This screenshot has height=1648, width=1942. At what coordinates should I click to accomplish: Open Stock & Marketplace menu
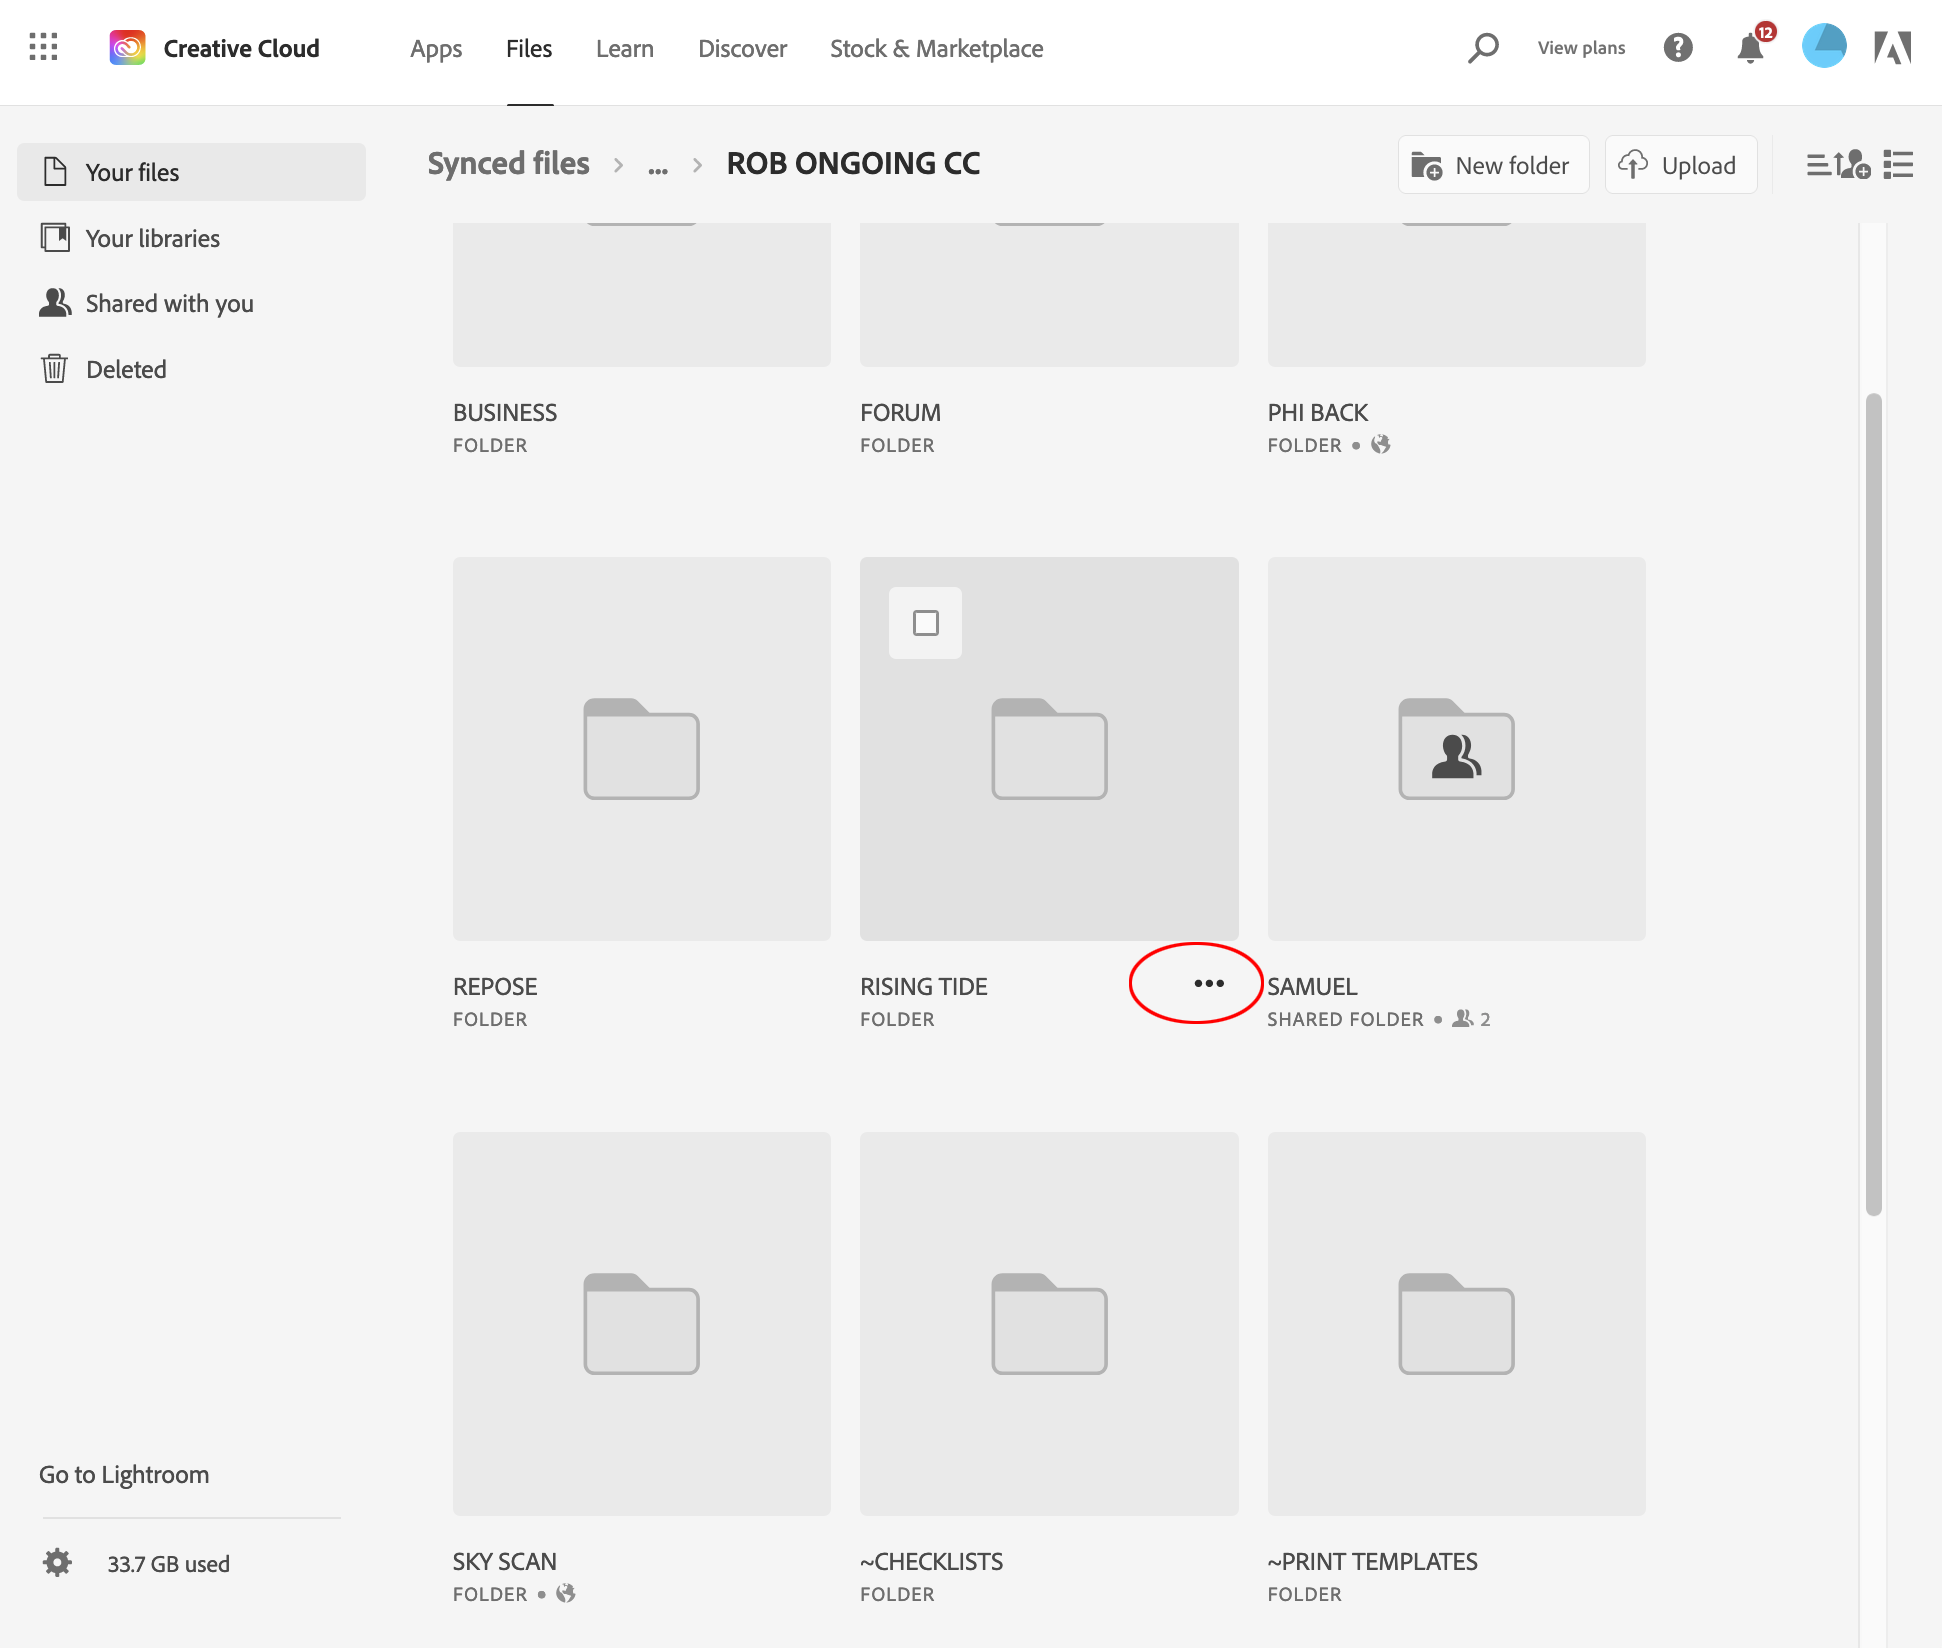pyautogui.click(x=936, y=48)
